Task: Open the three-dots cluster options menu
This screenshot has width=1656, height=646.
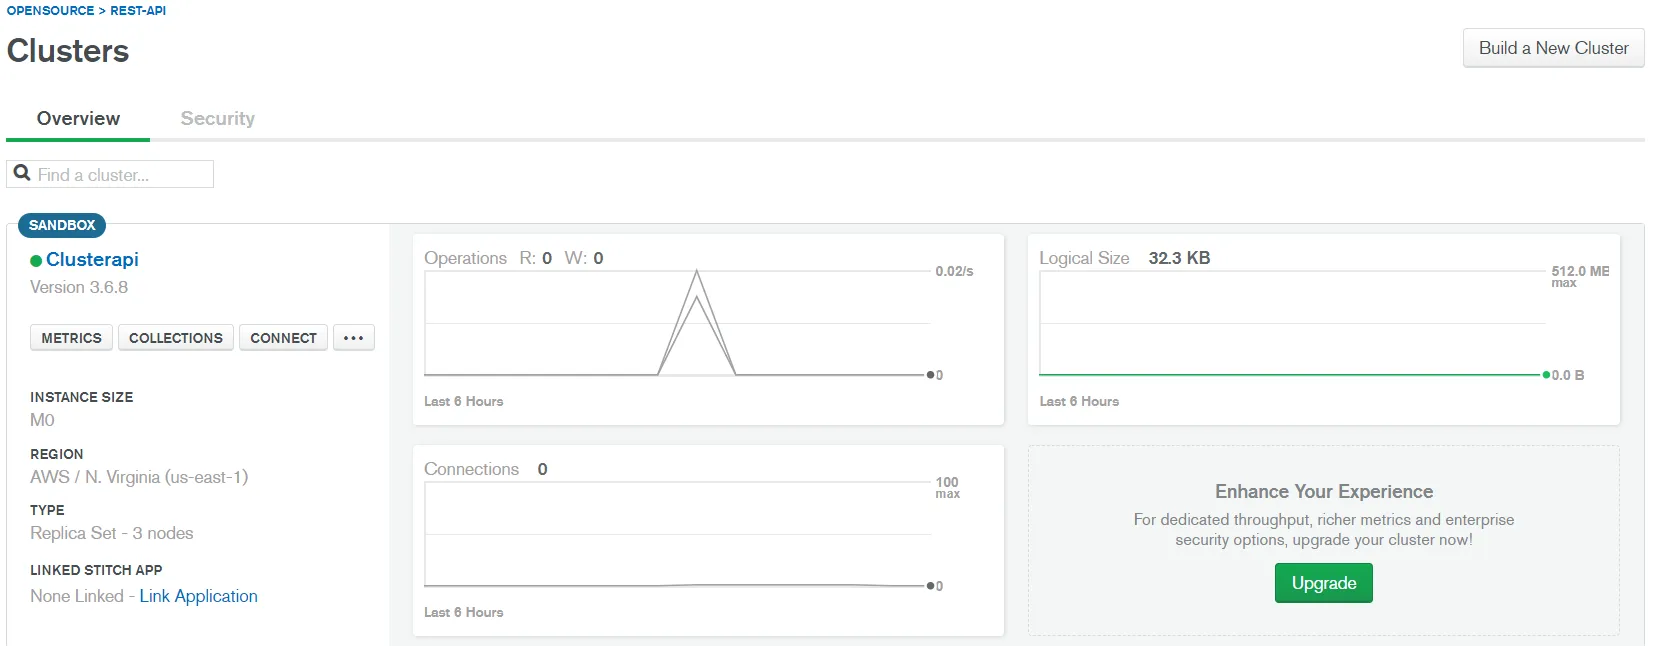Action: 354,338
